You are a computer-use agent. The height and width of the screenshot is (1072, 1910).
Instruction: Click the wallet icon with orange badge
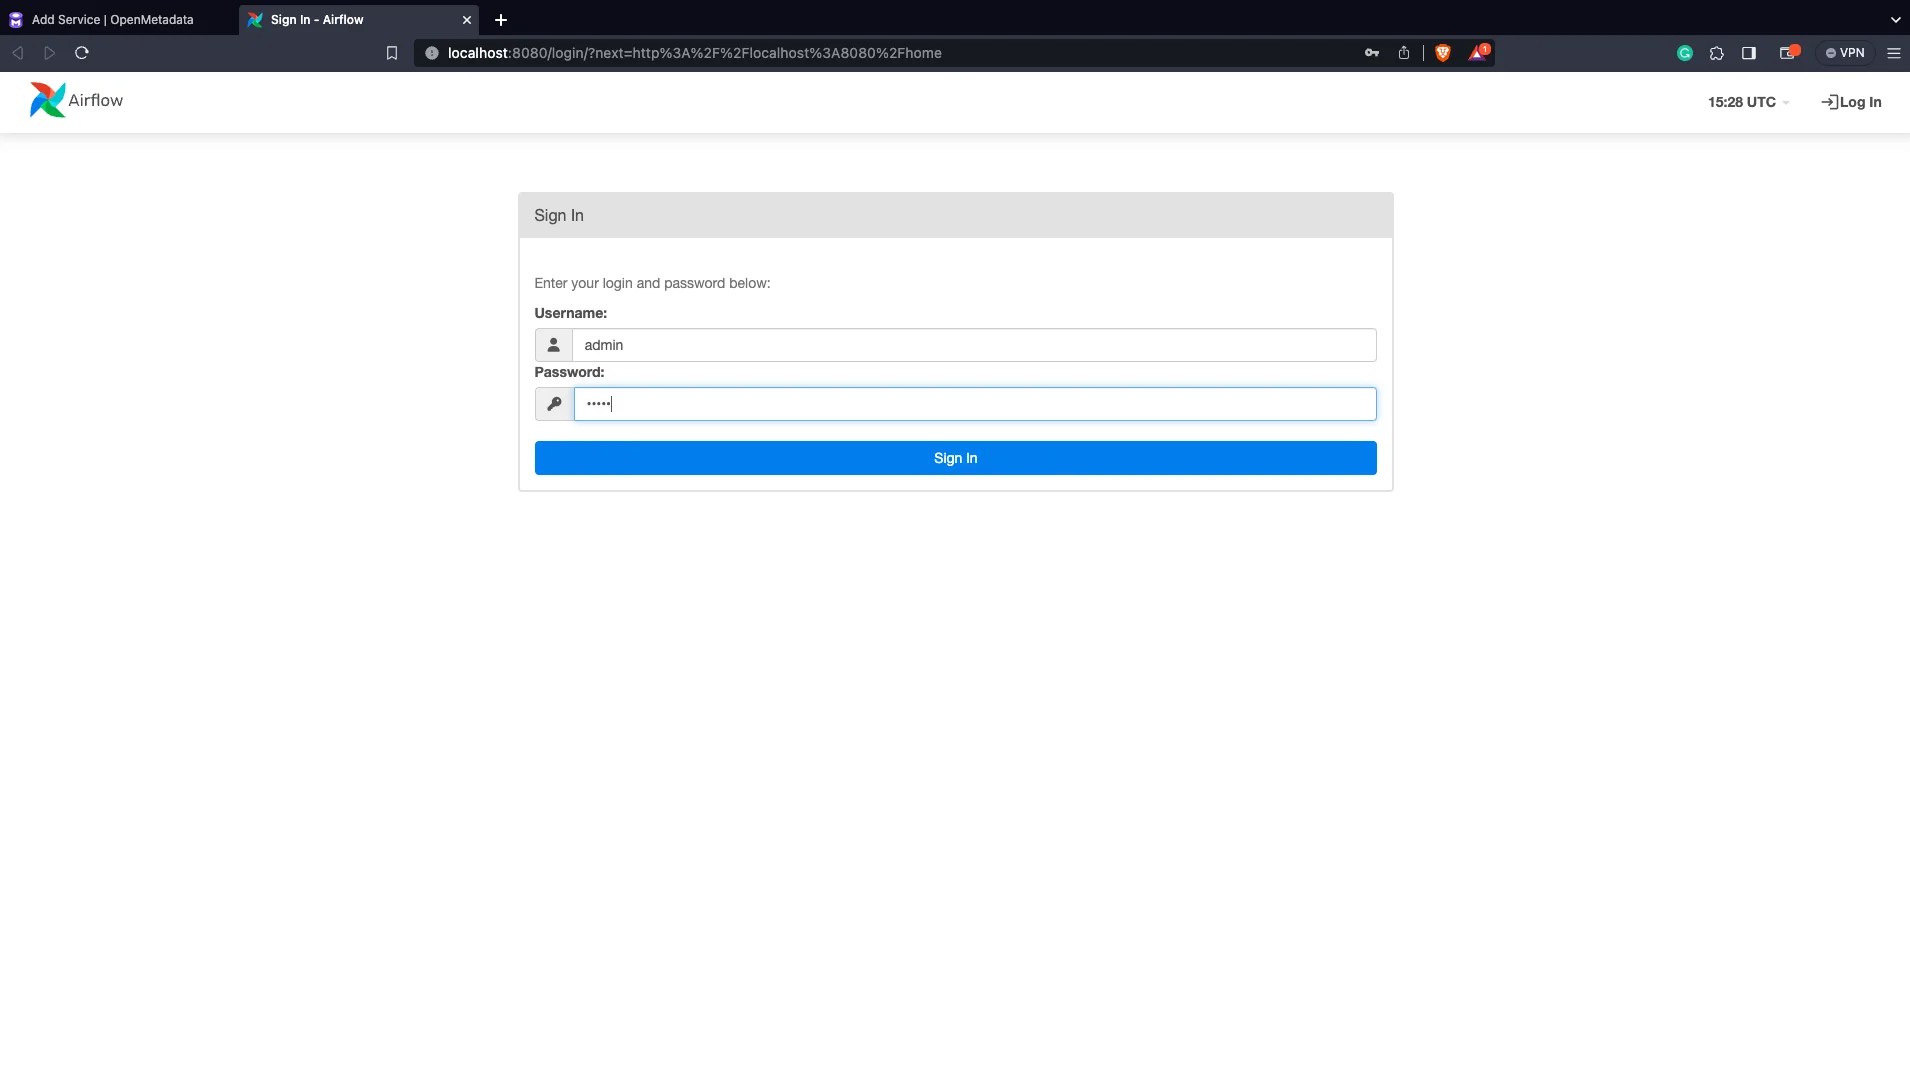1790,53
